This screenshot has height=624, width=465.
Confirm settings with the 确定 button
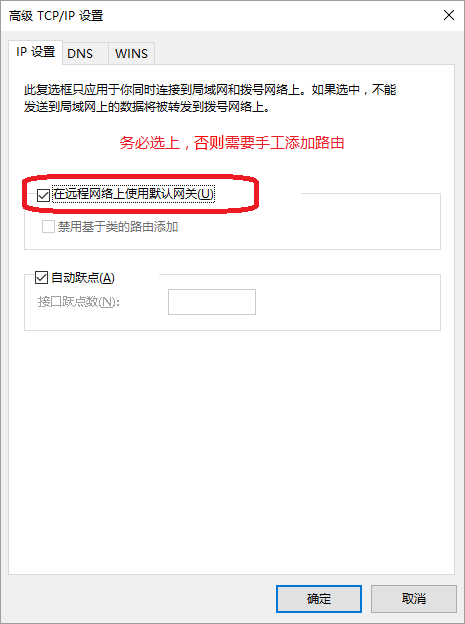tap(319, 599)
